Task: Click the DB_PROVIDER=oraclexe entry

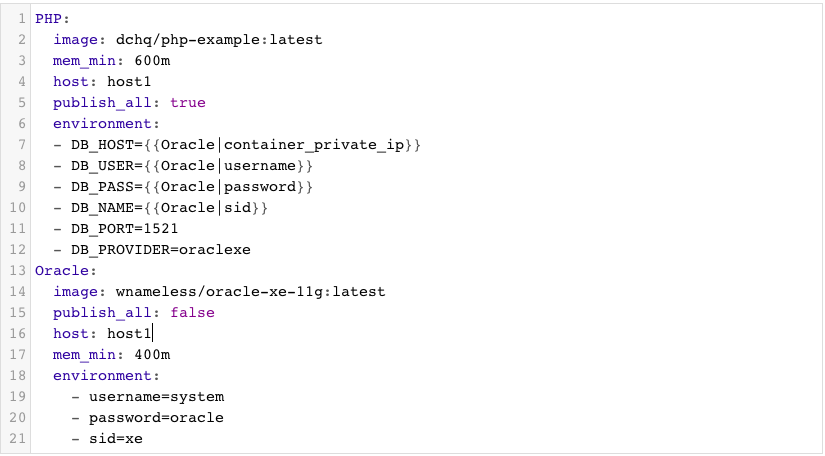Action: click(x=161, y=250)
